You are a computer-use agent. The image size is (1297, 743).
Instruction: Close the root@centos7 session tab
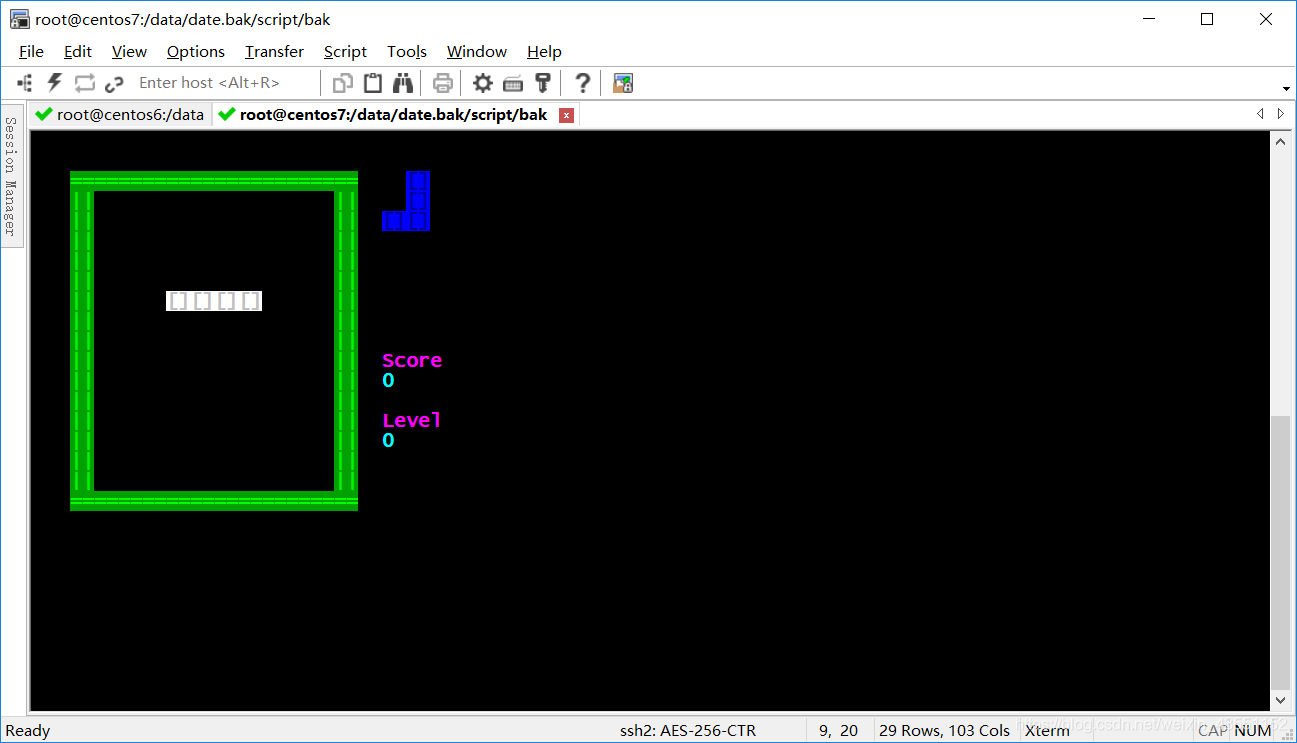pyautogui.click(x=566, y=115)
